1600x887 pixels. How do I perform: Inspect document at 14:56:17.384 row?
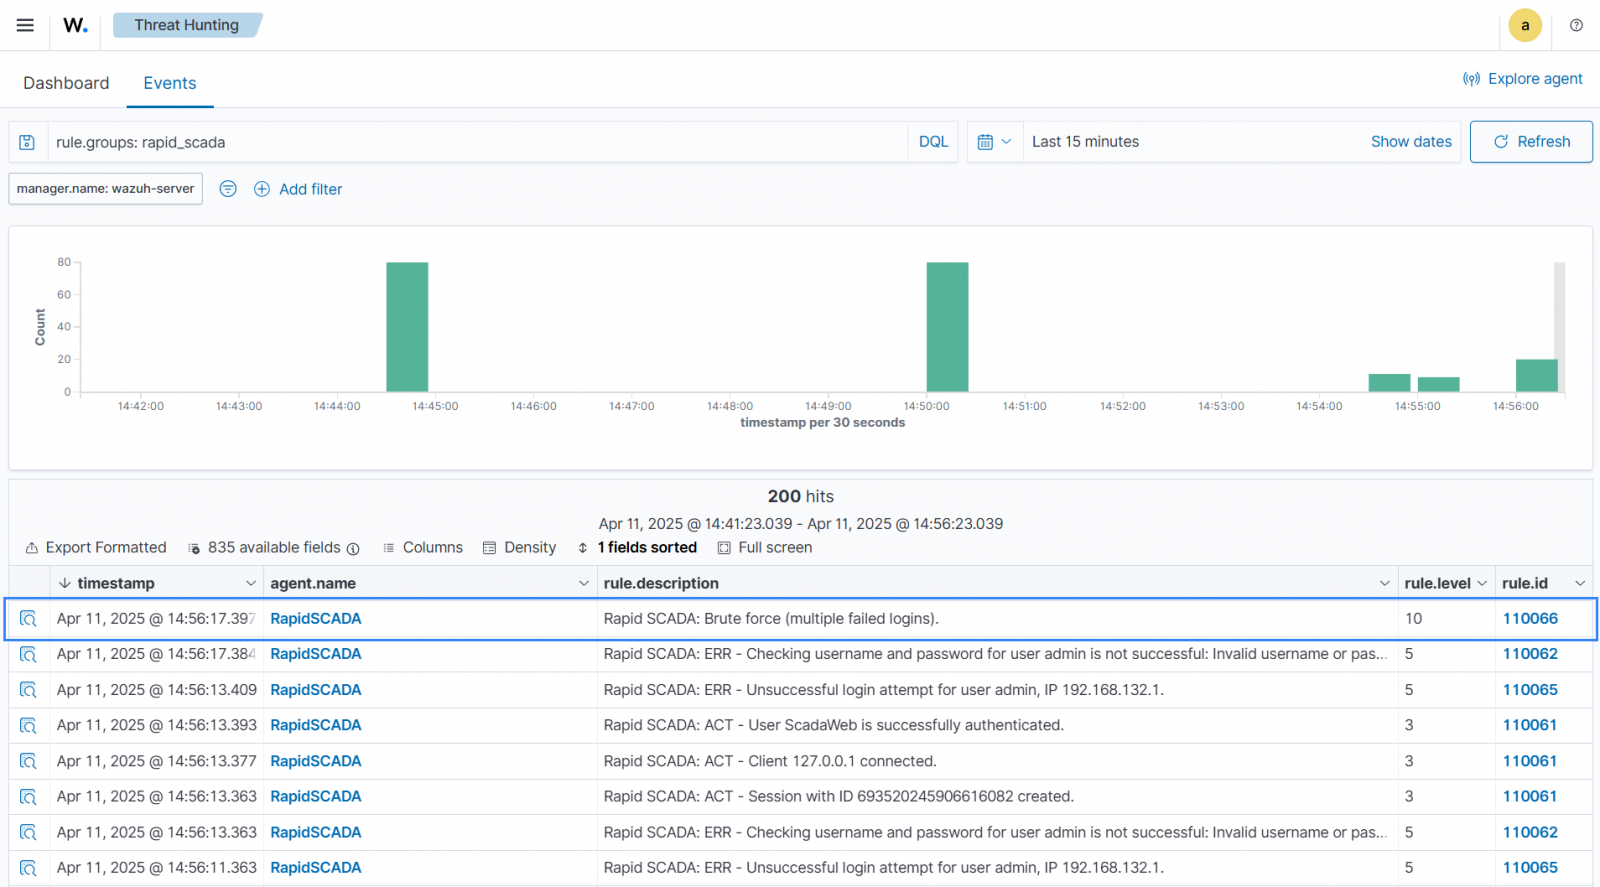28,654
